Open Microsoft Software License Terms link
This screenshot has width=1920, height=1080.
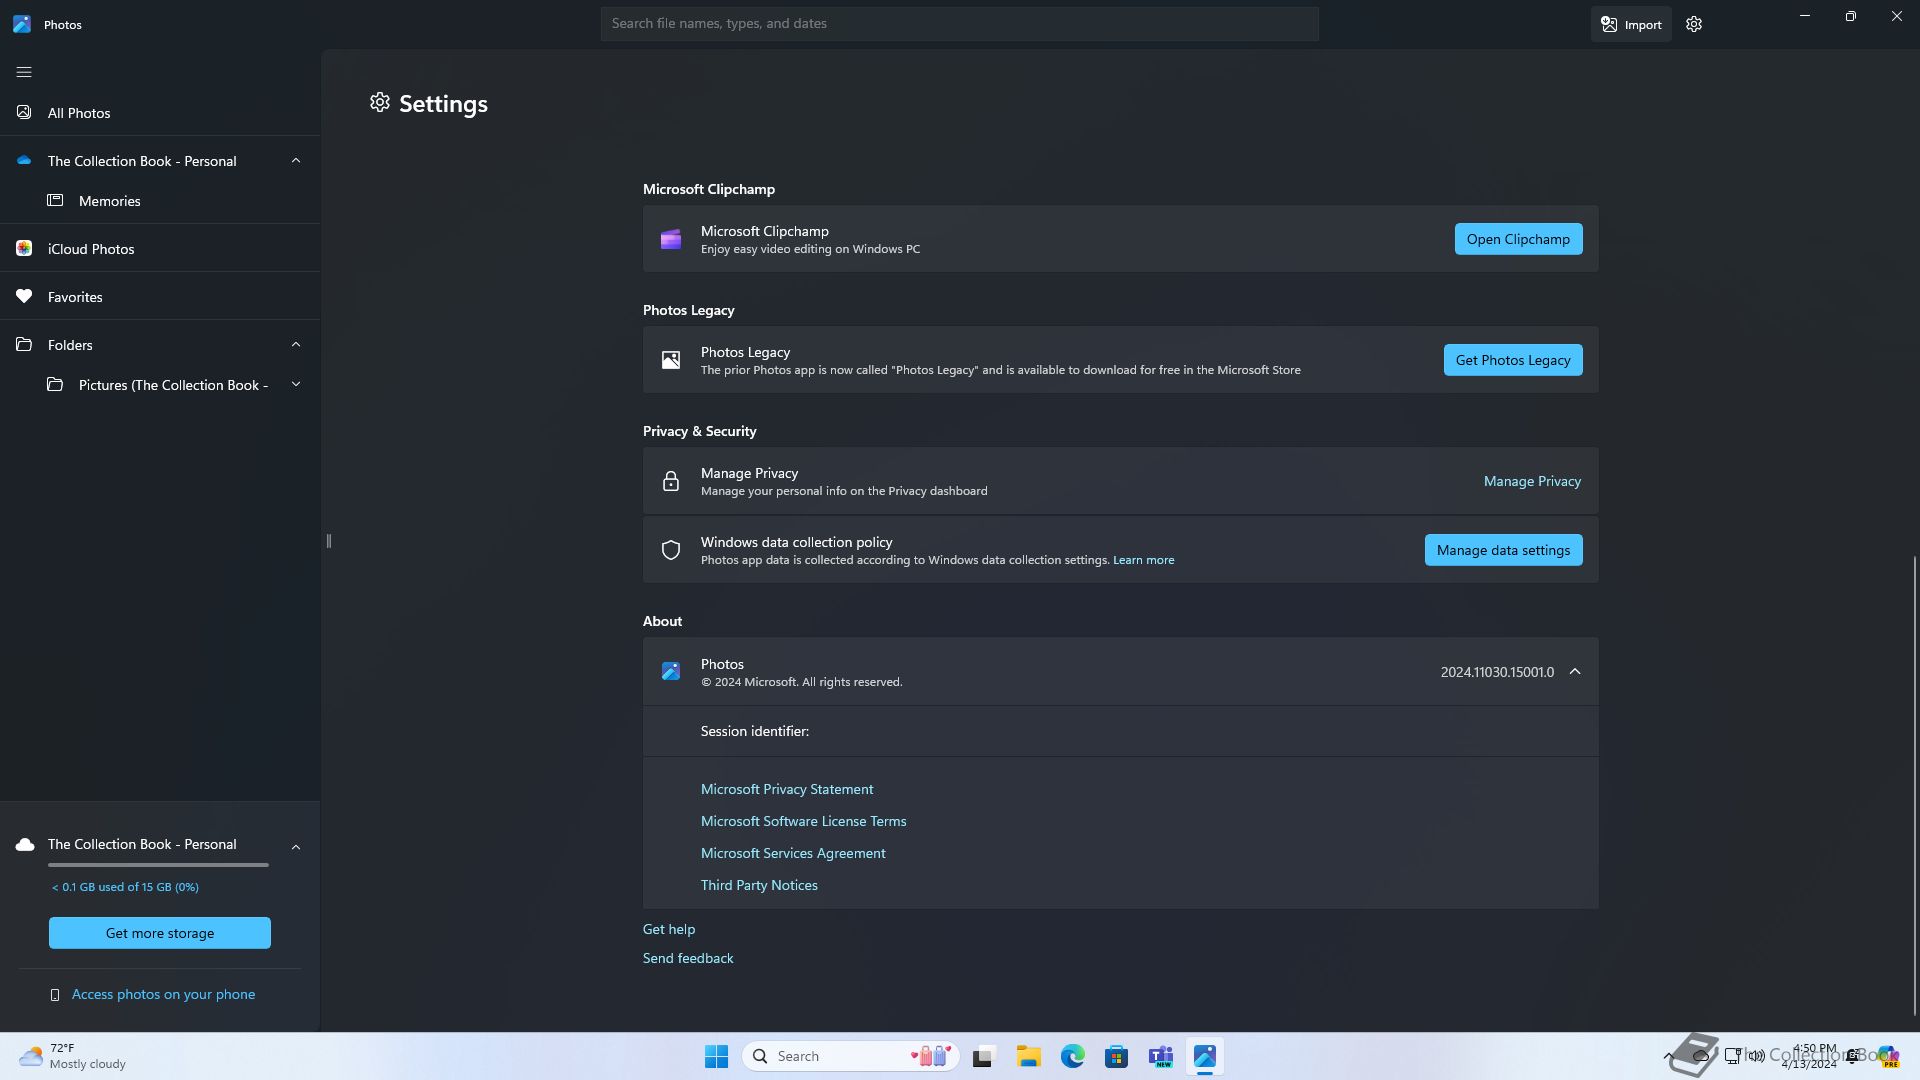click(x=803, y=821)
